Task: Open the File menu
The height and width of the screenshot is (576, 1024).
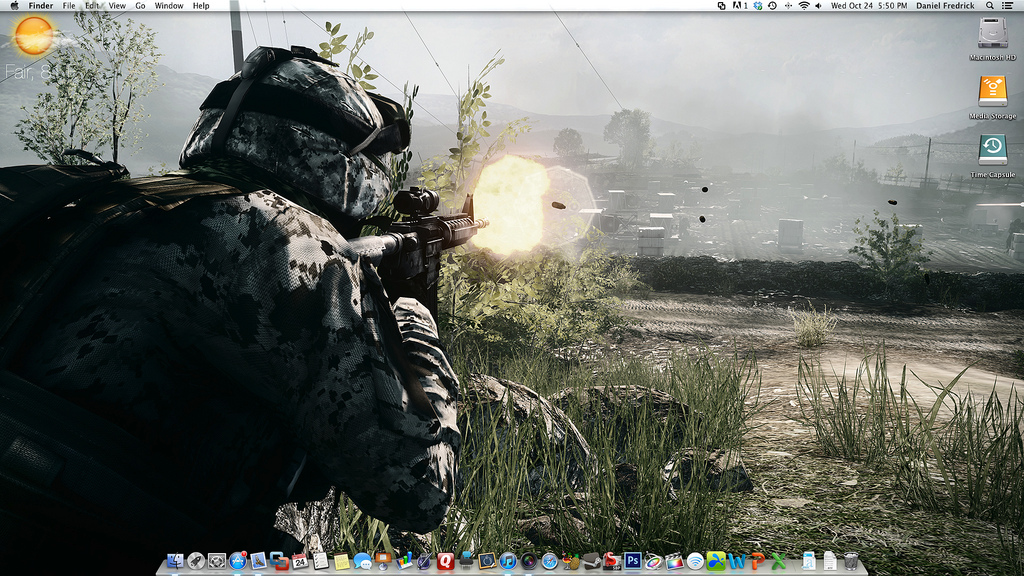Action: point(69,5)
